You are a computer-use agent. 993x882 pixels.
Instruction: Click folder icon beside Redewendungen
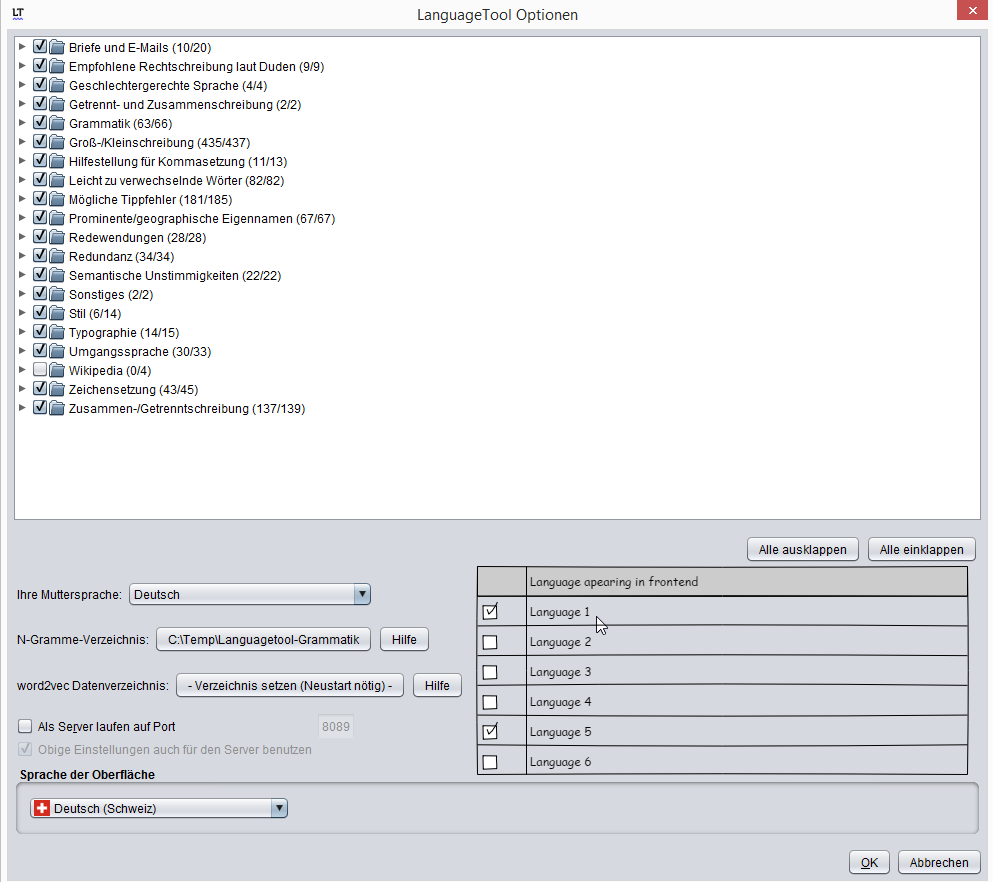coord(57,237)
